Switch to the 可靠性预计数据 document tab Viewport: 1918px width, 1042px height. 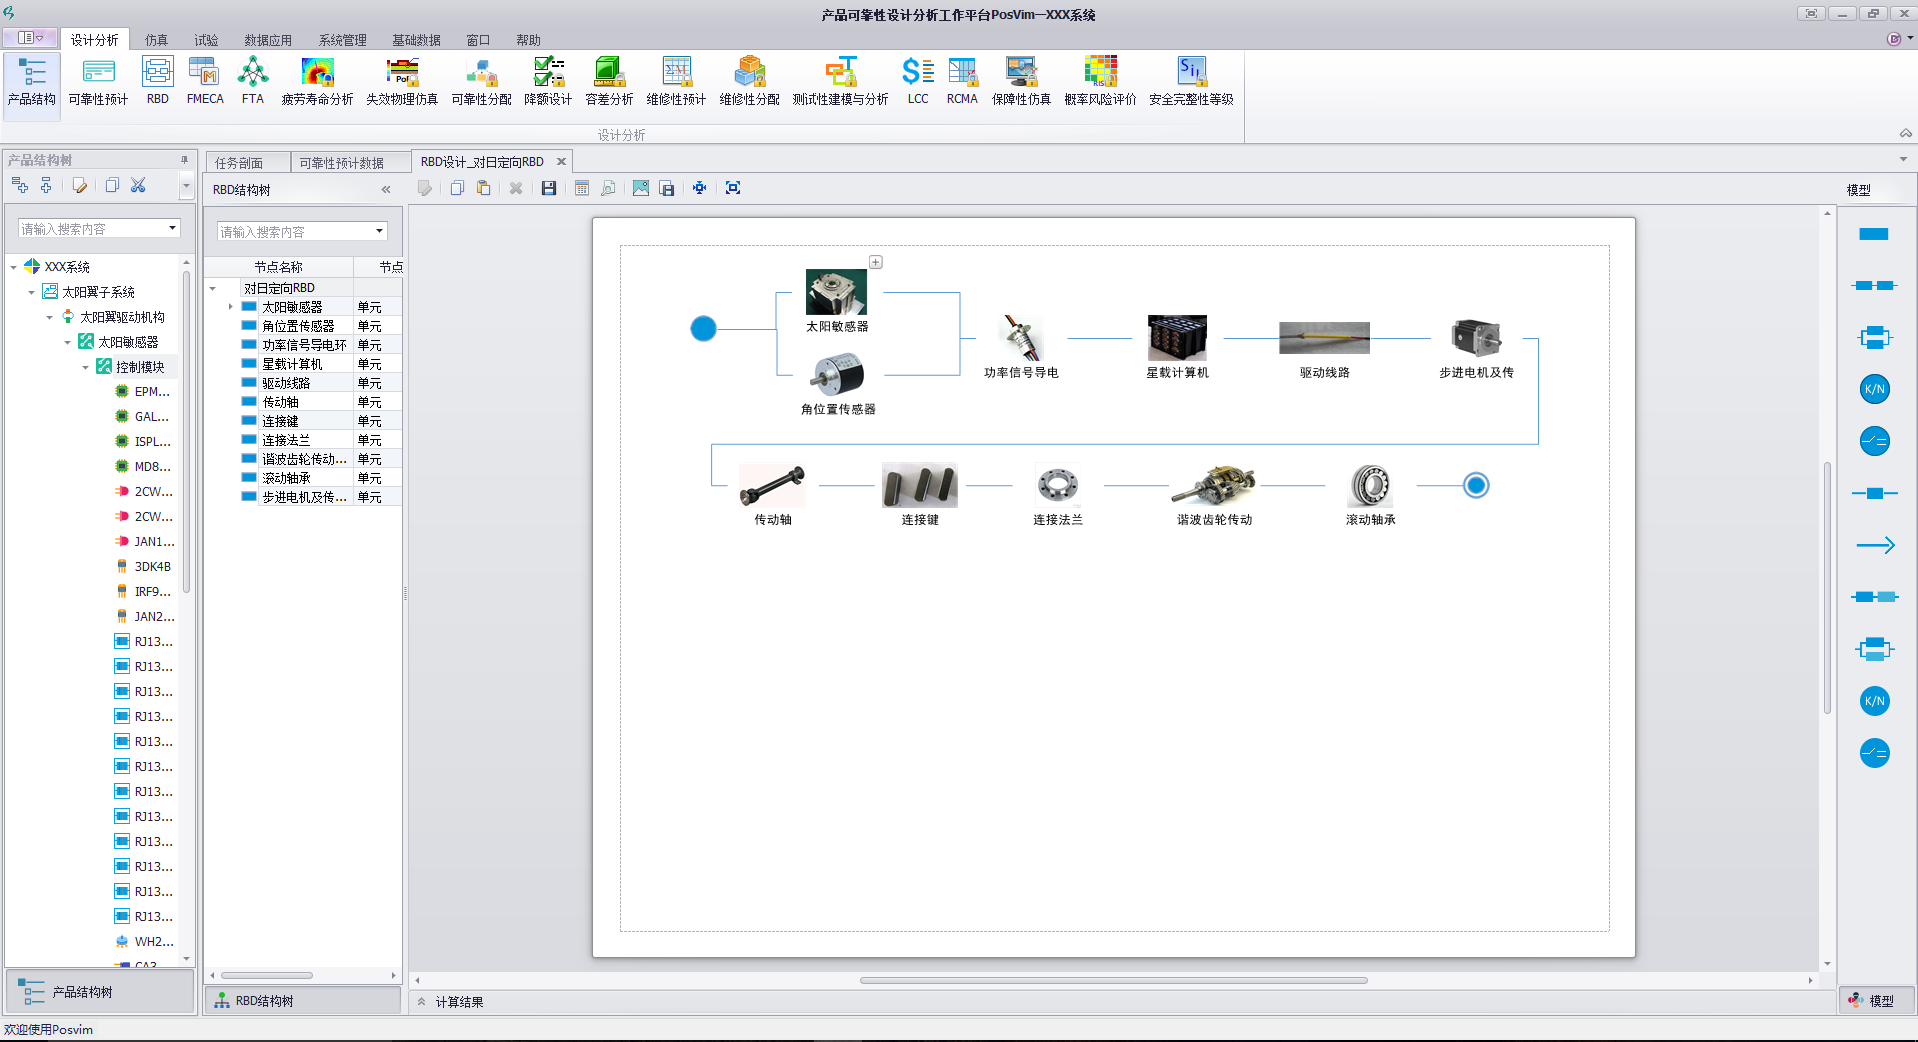coord(341,163)
